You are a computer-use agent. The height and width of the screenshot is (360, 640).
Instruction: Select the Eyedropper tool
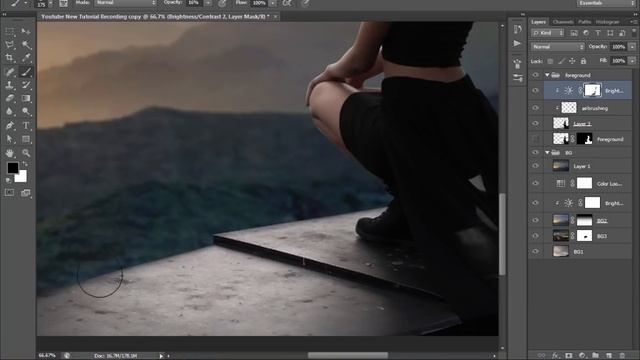[x=26, y=58]
